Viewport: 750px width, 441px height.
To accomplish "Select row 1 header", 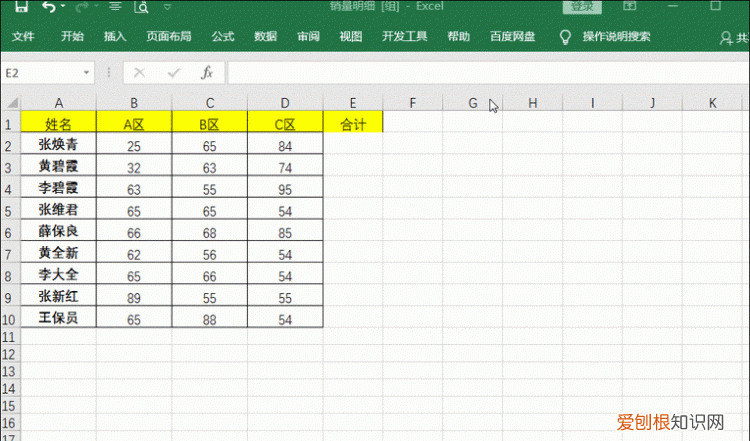I will pos(9,124).
